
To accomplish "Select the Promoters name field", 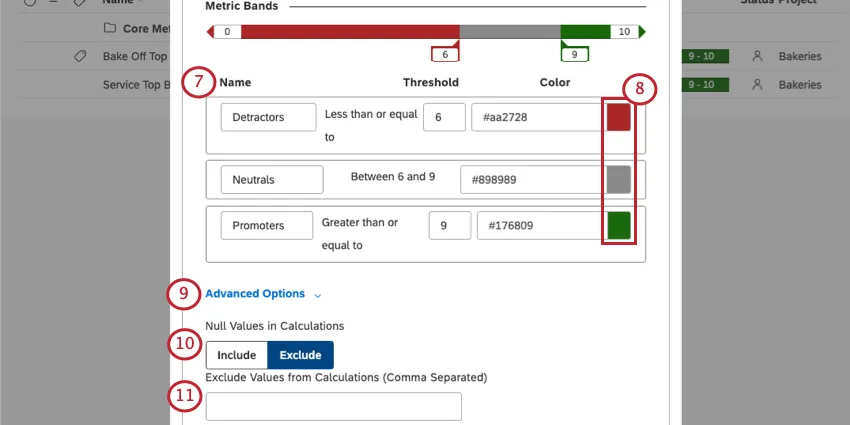I will [x=267, y=226].
